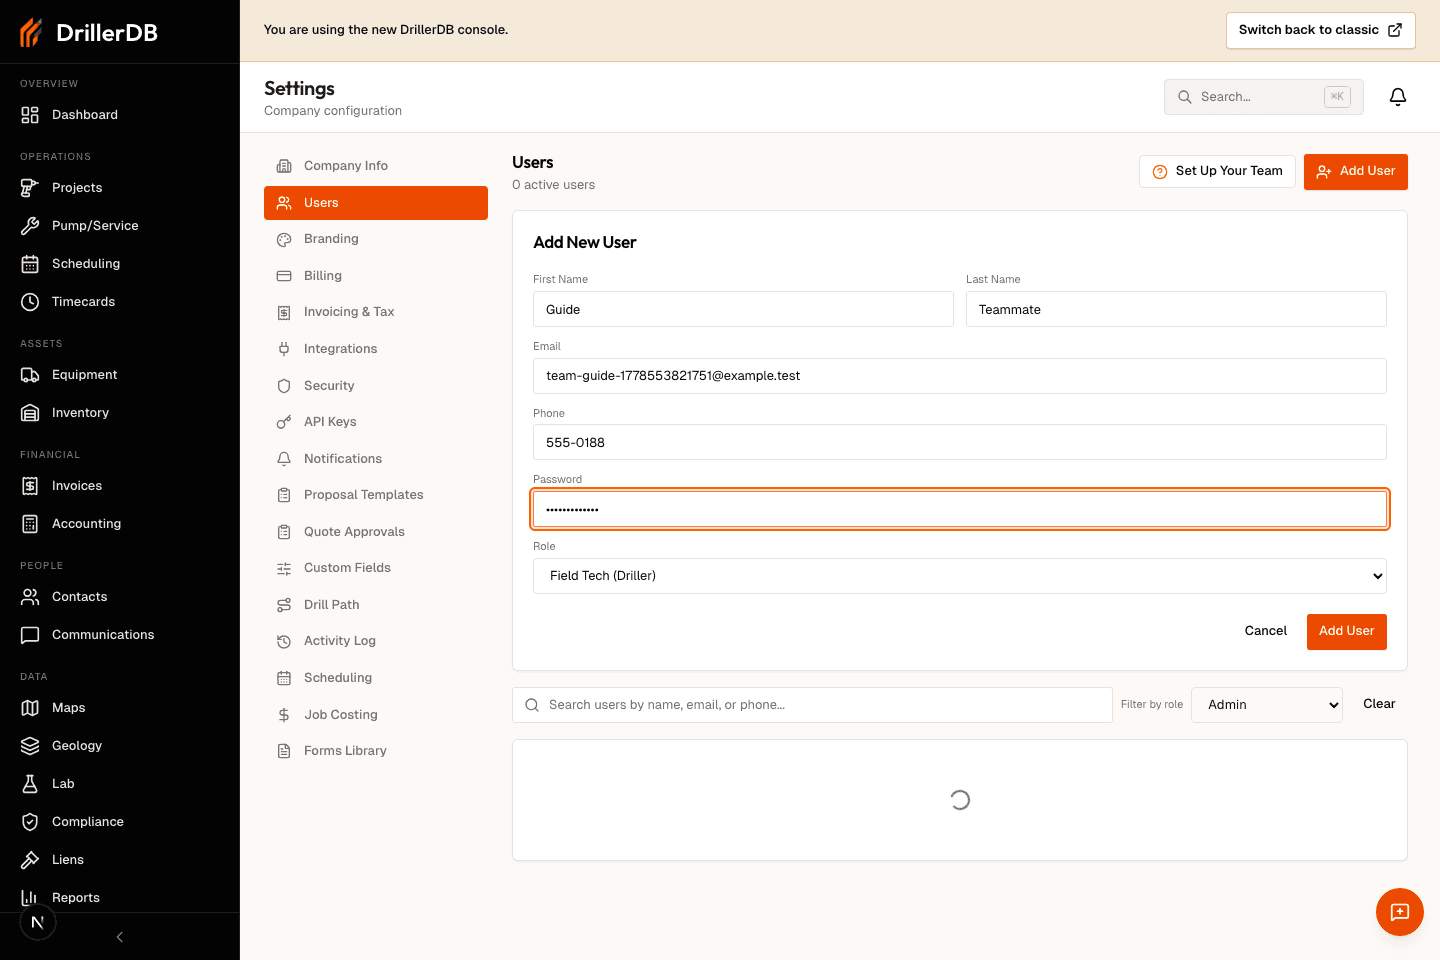
Task: Click the header Add User button
Action: tap(1355, 171)
